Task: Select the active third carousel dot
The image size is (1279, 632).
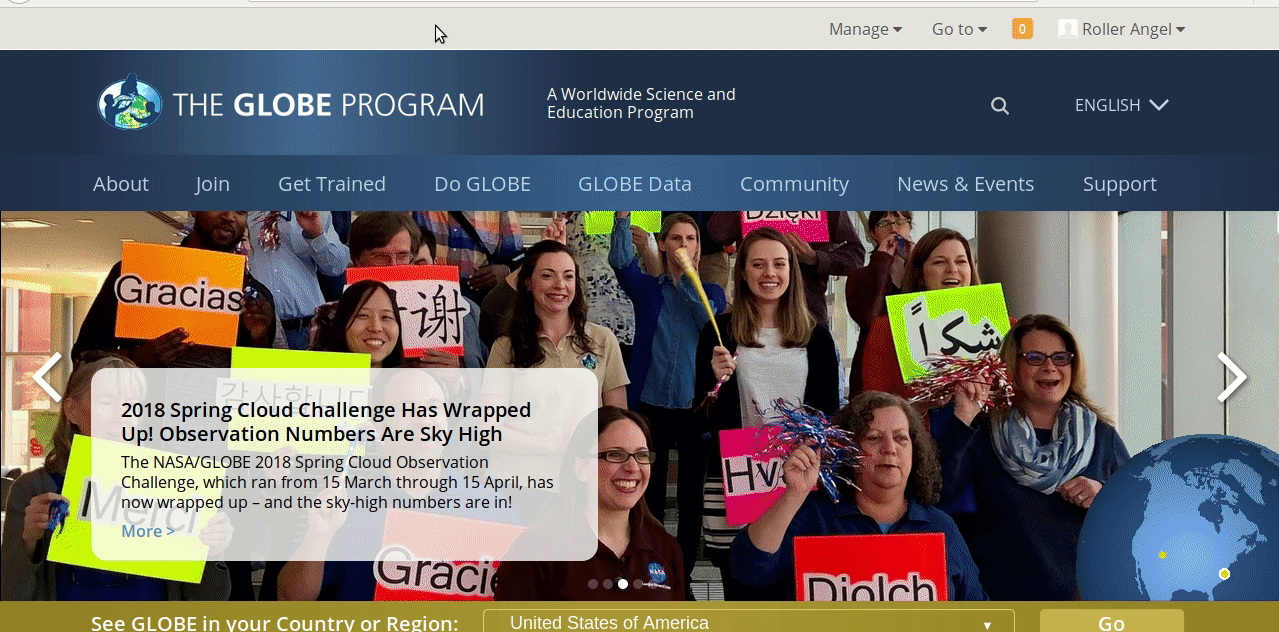Action: pyautogui.click(x=623, y=584)
